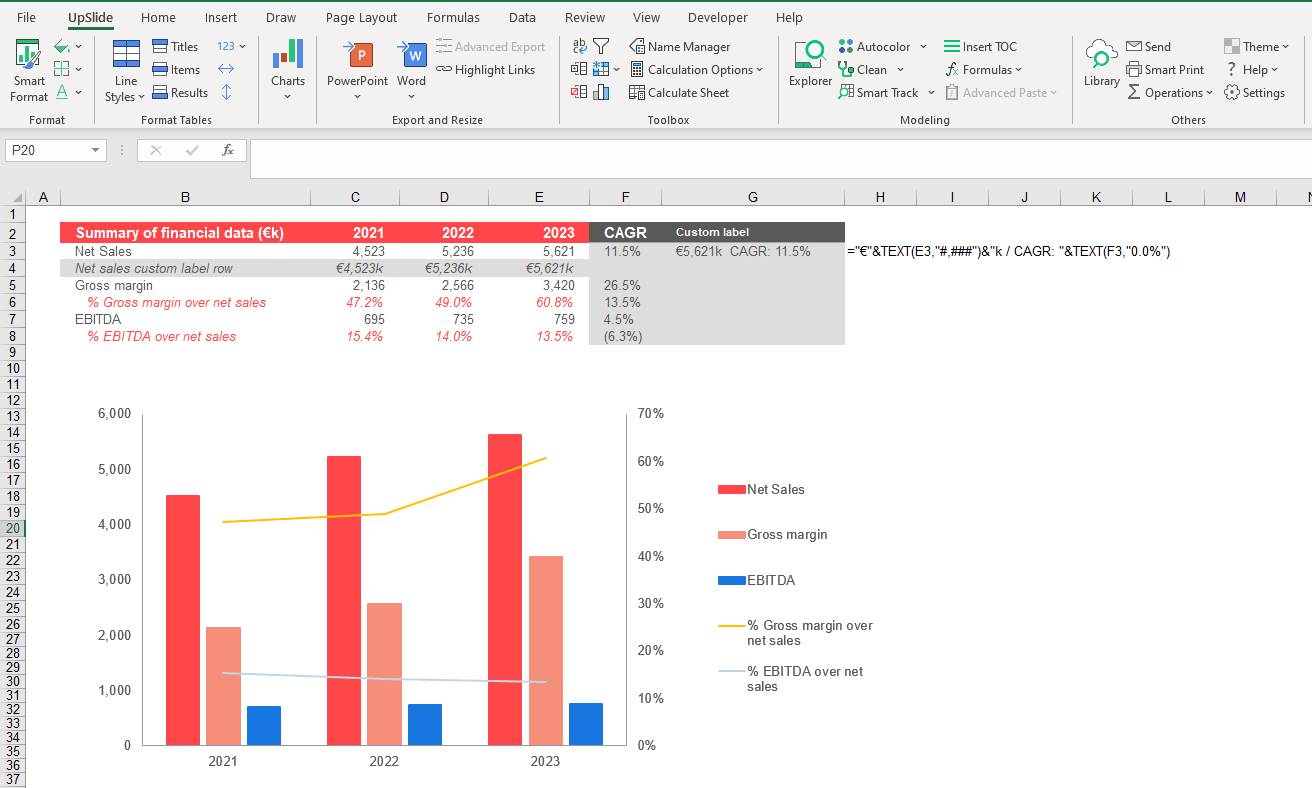Insert a table of contents
This screenshot has height=788, width=1312.
[980, 46]
